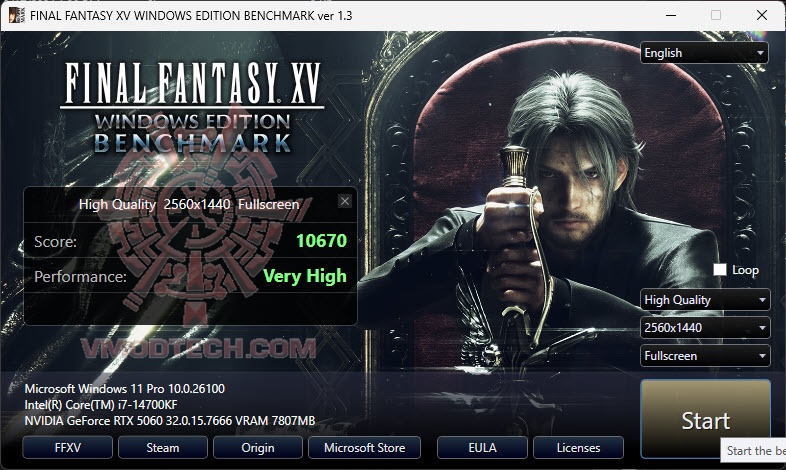Open the High Quality preset dropdown
This screenshot has height=470, width=786.
click(x=705, y=300)
